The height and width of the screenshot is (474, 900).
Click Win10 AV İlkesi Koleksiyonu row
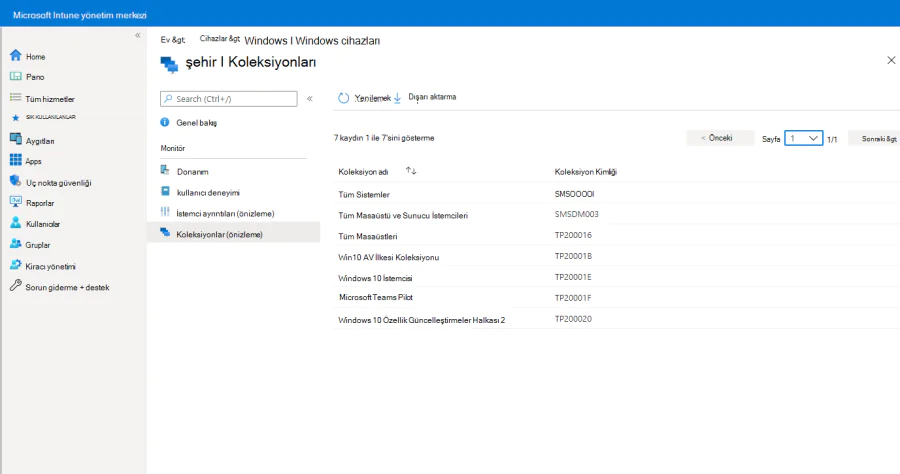pyautogui.click(x=616, y=257)
